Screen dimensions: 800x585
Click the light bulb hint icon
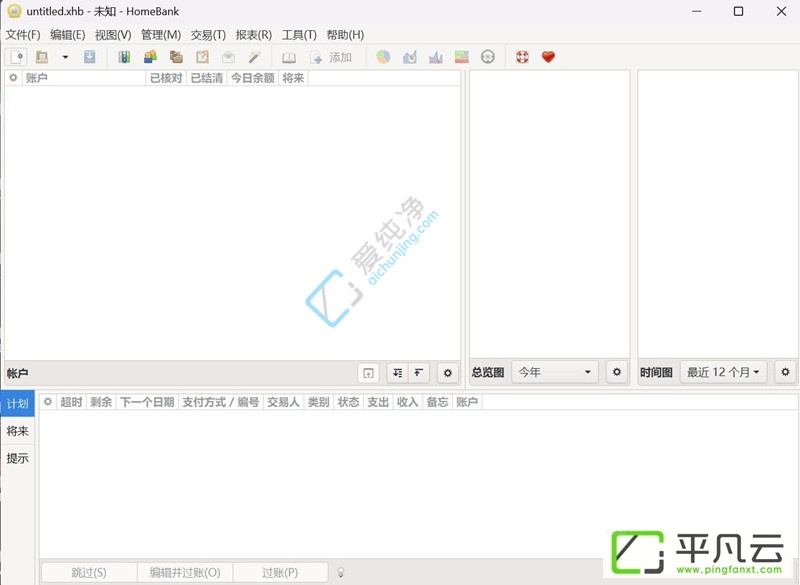pyautogui.click(x=341, y=573)
